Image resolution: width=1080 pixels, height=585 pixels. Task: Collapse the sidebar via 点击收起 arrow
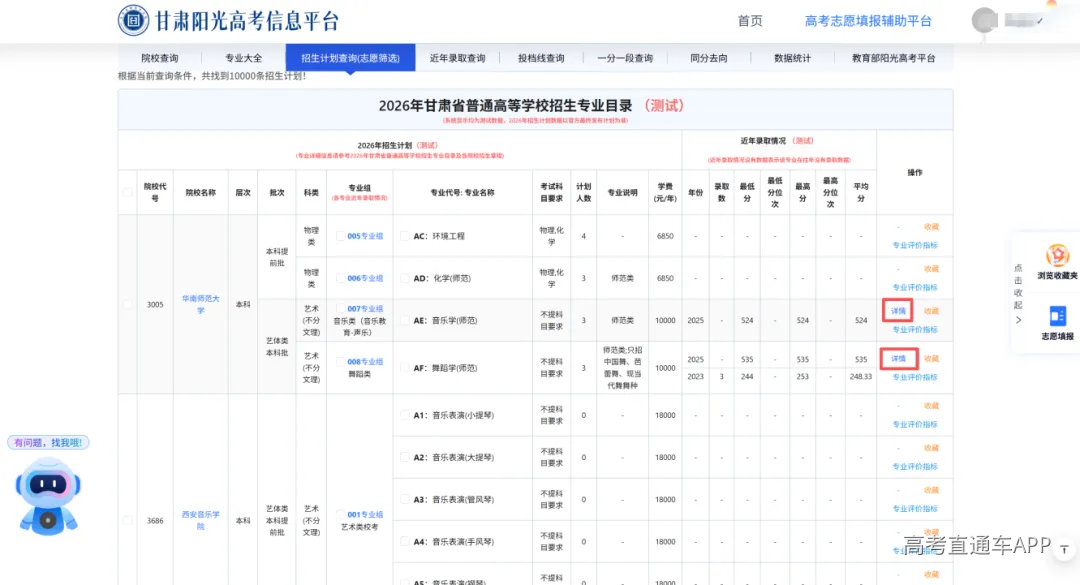1018,320
